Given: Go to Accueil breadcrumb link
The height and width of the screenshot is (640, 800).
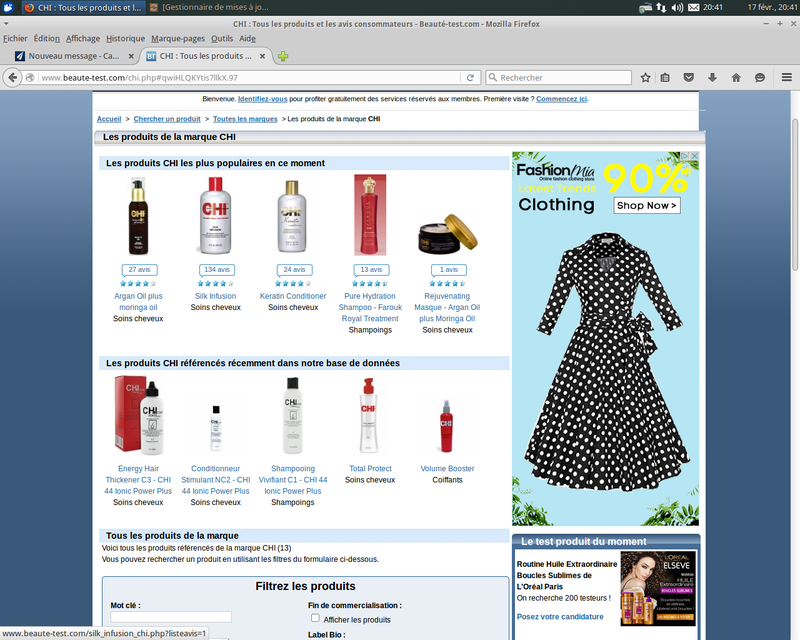Looking at the screenshot, I should [109, 119].
